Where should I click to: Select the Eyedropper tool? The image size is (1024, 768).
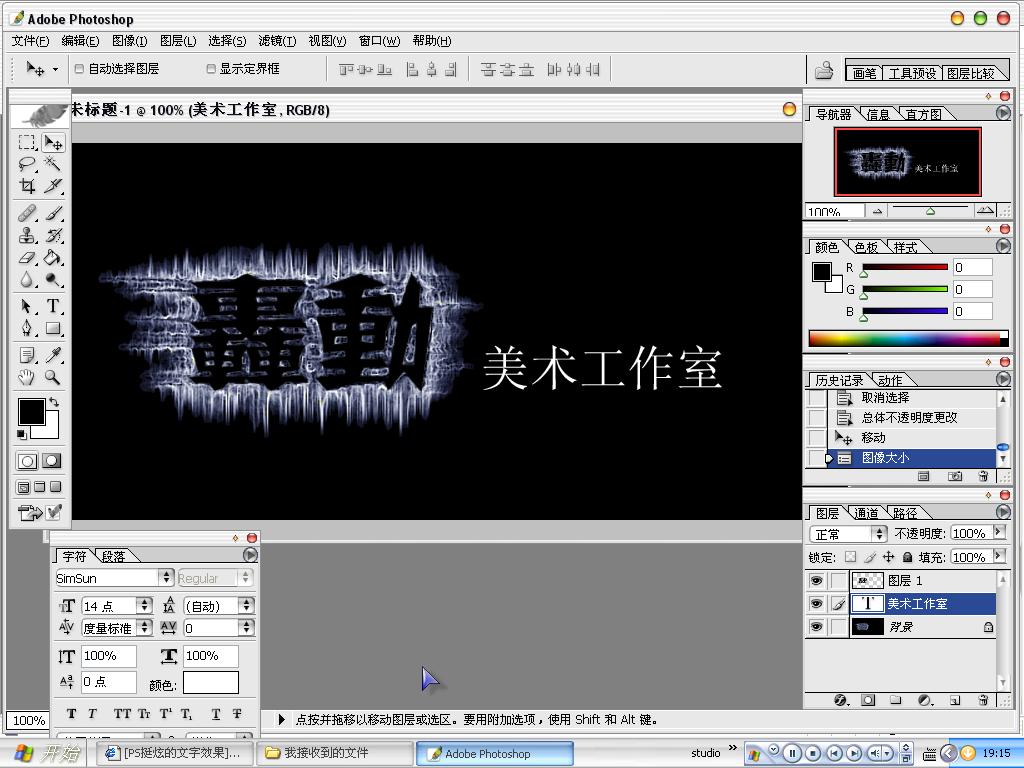click(53, 355)
